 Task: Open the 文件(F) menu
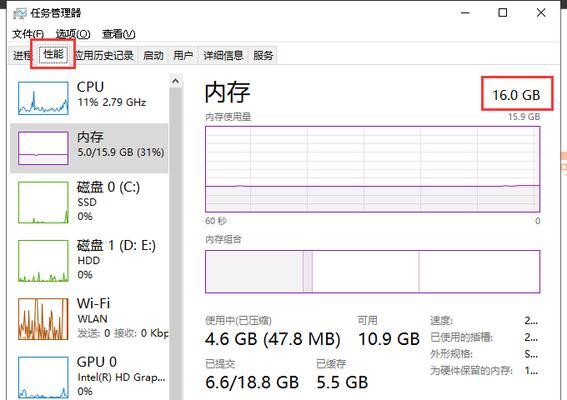(x=28, y=34)
